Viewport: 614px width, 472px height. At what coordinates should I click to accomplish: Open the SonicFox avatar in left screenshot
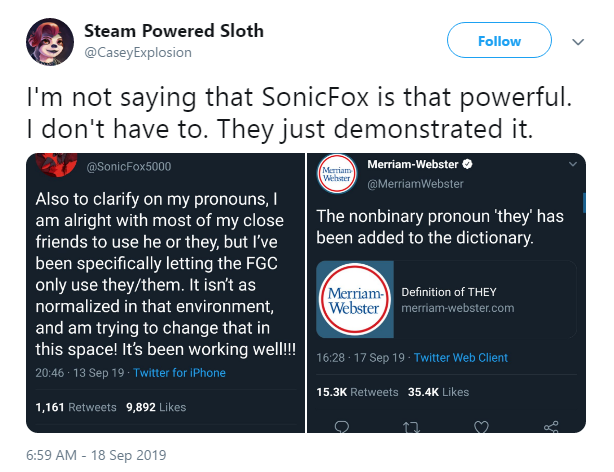coord(56,165)
